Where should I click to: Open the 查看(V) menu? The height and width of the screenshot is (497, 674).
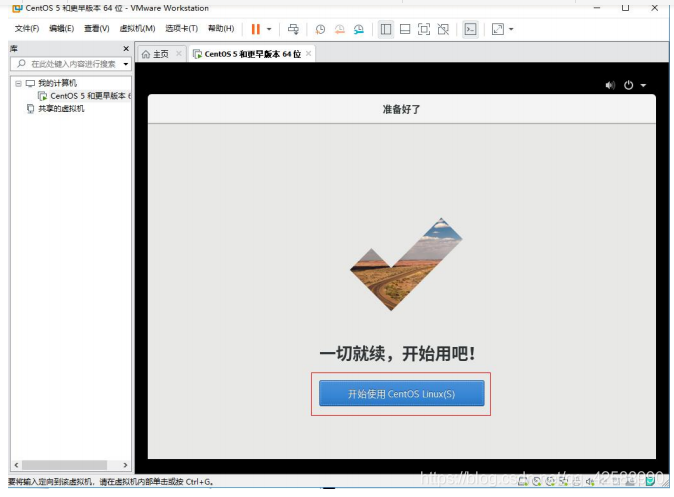pyautogui.click(x=97, y=28)
